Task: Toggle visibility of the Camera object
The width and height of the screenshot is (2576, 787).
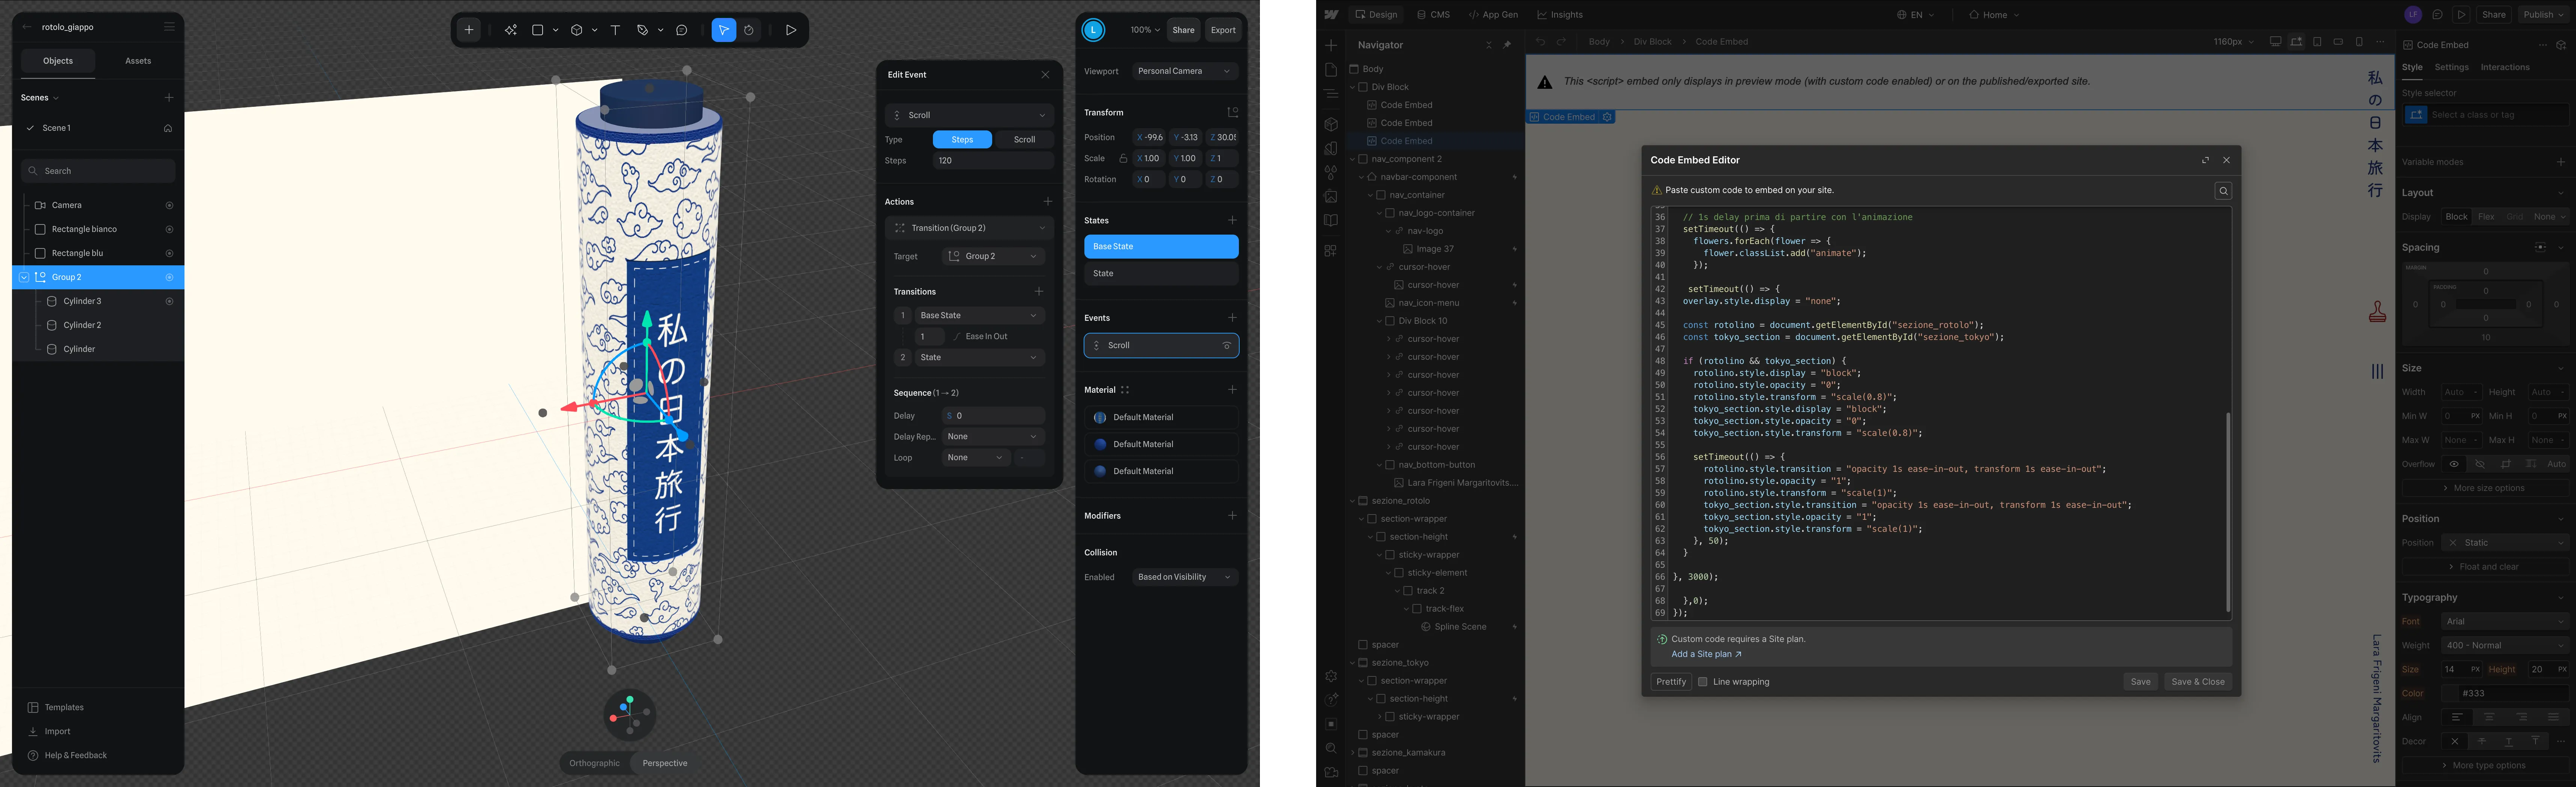Action: pos(169,205)
